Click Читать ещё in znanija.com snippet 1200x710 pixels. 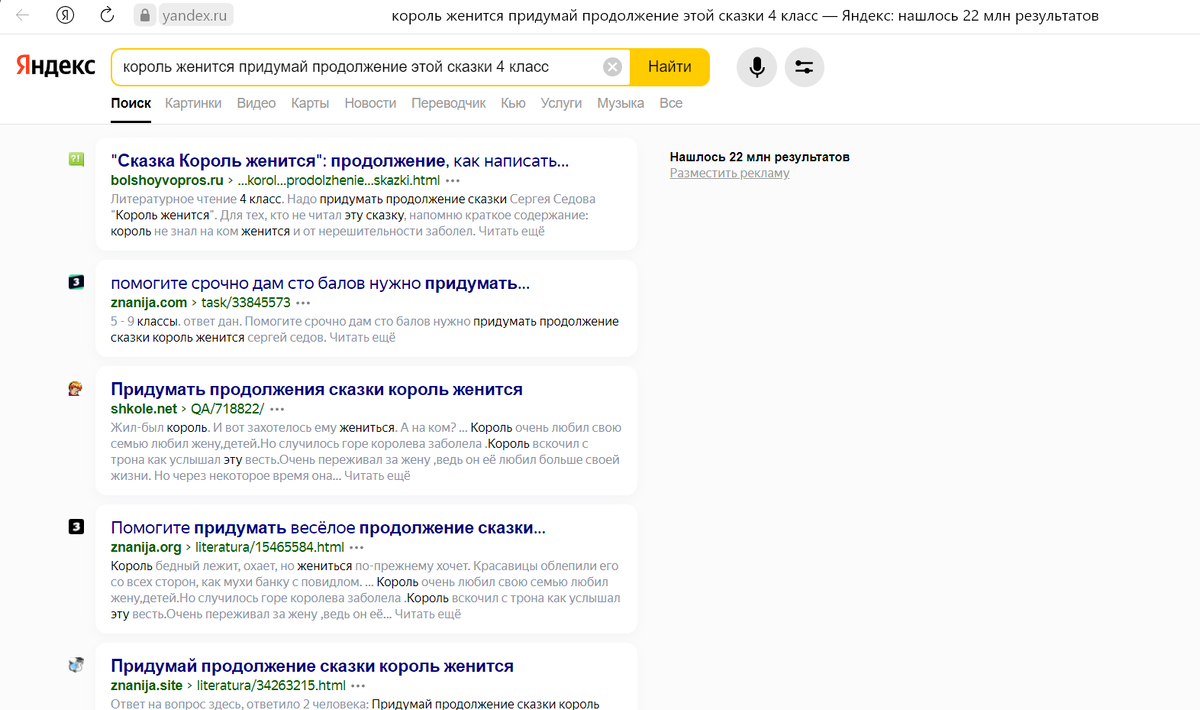click(x=362, y=337)
